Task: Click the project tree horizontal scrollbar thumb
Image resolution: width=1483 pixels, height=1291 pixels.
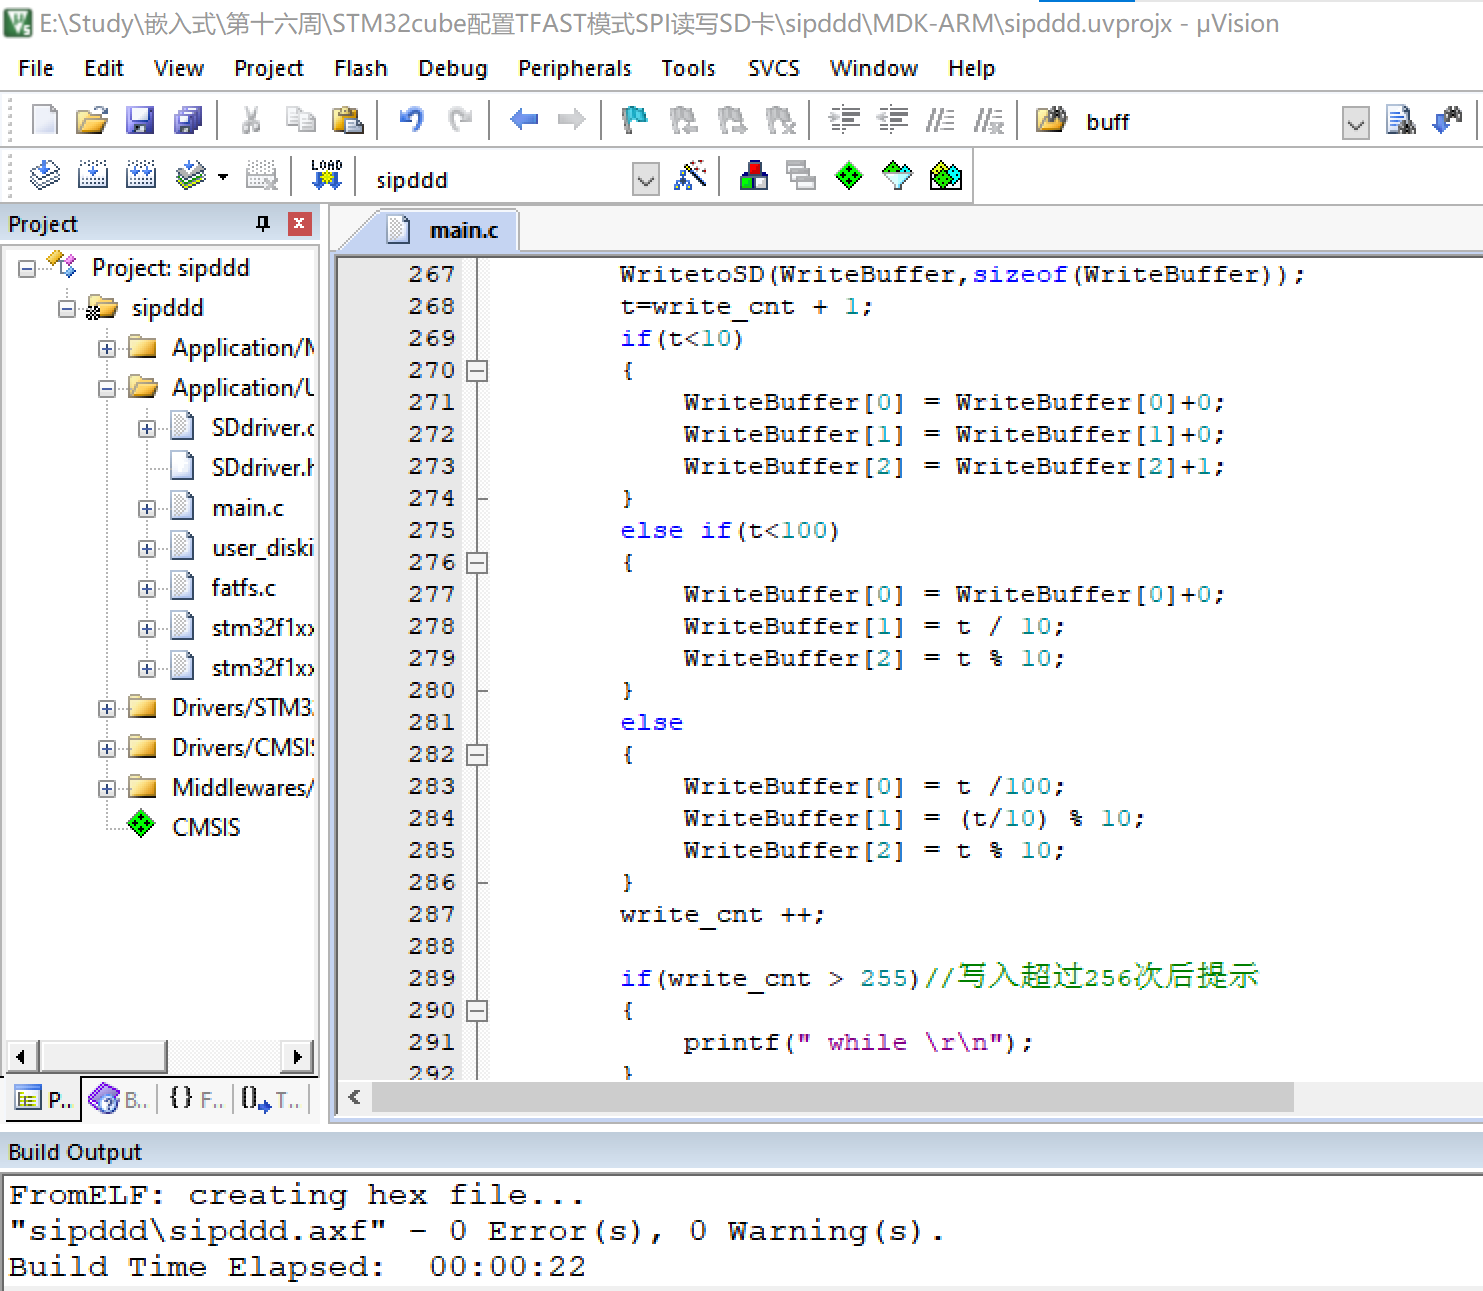Action: pyautogui.click(x=104, y=1056)
